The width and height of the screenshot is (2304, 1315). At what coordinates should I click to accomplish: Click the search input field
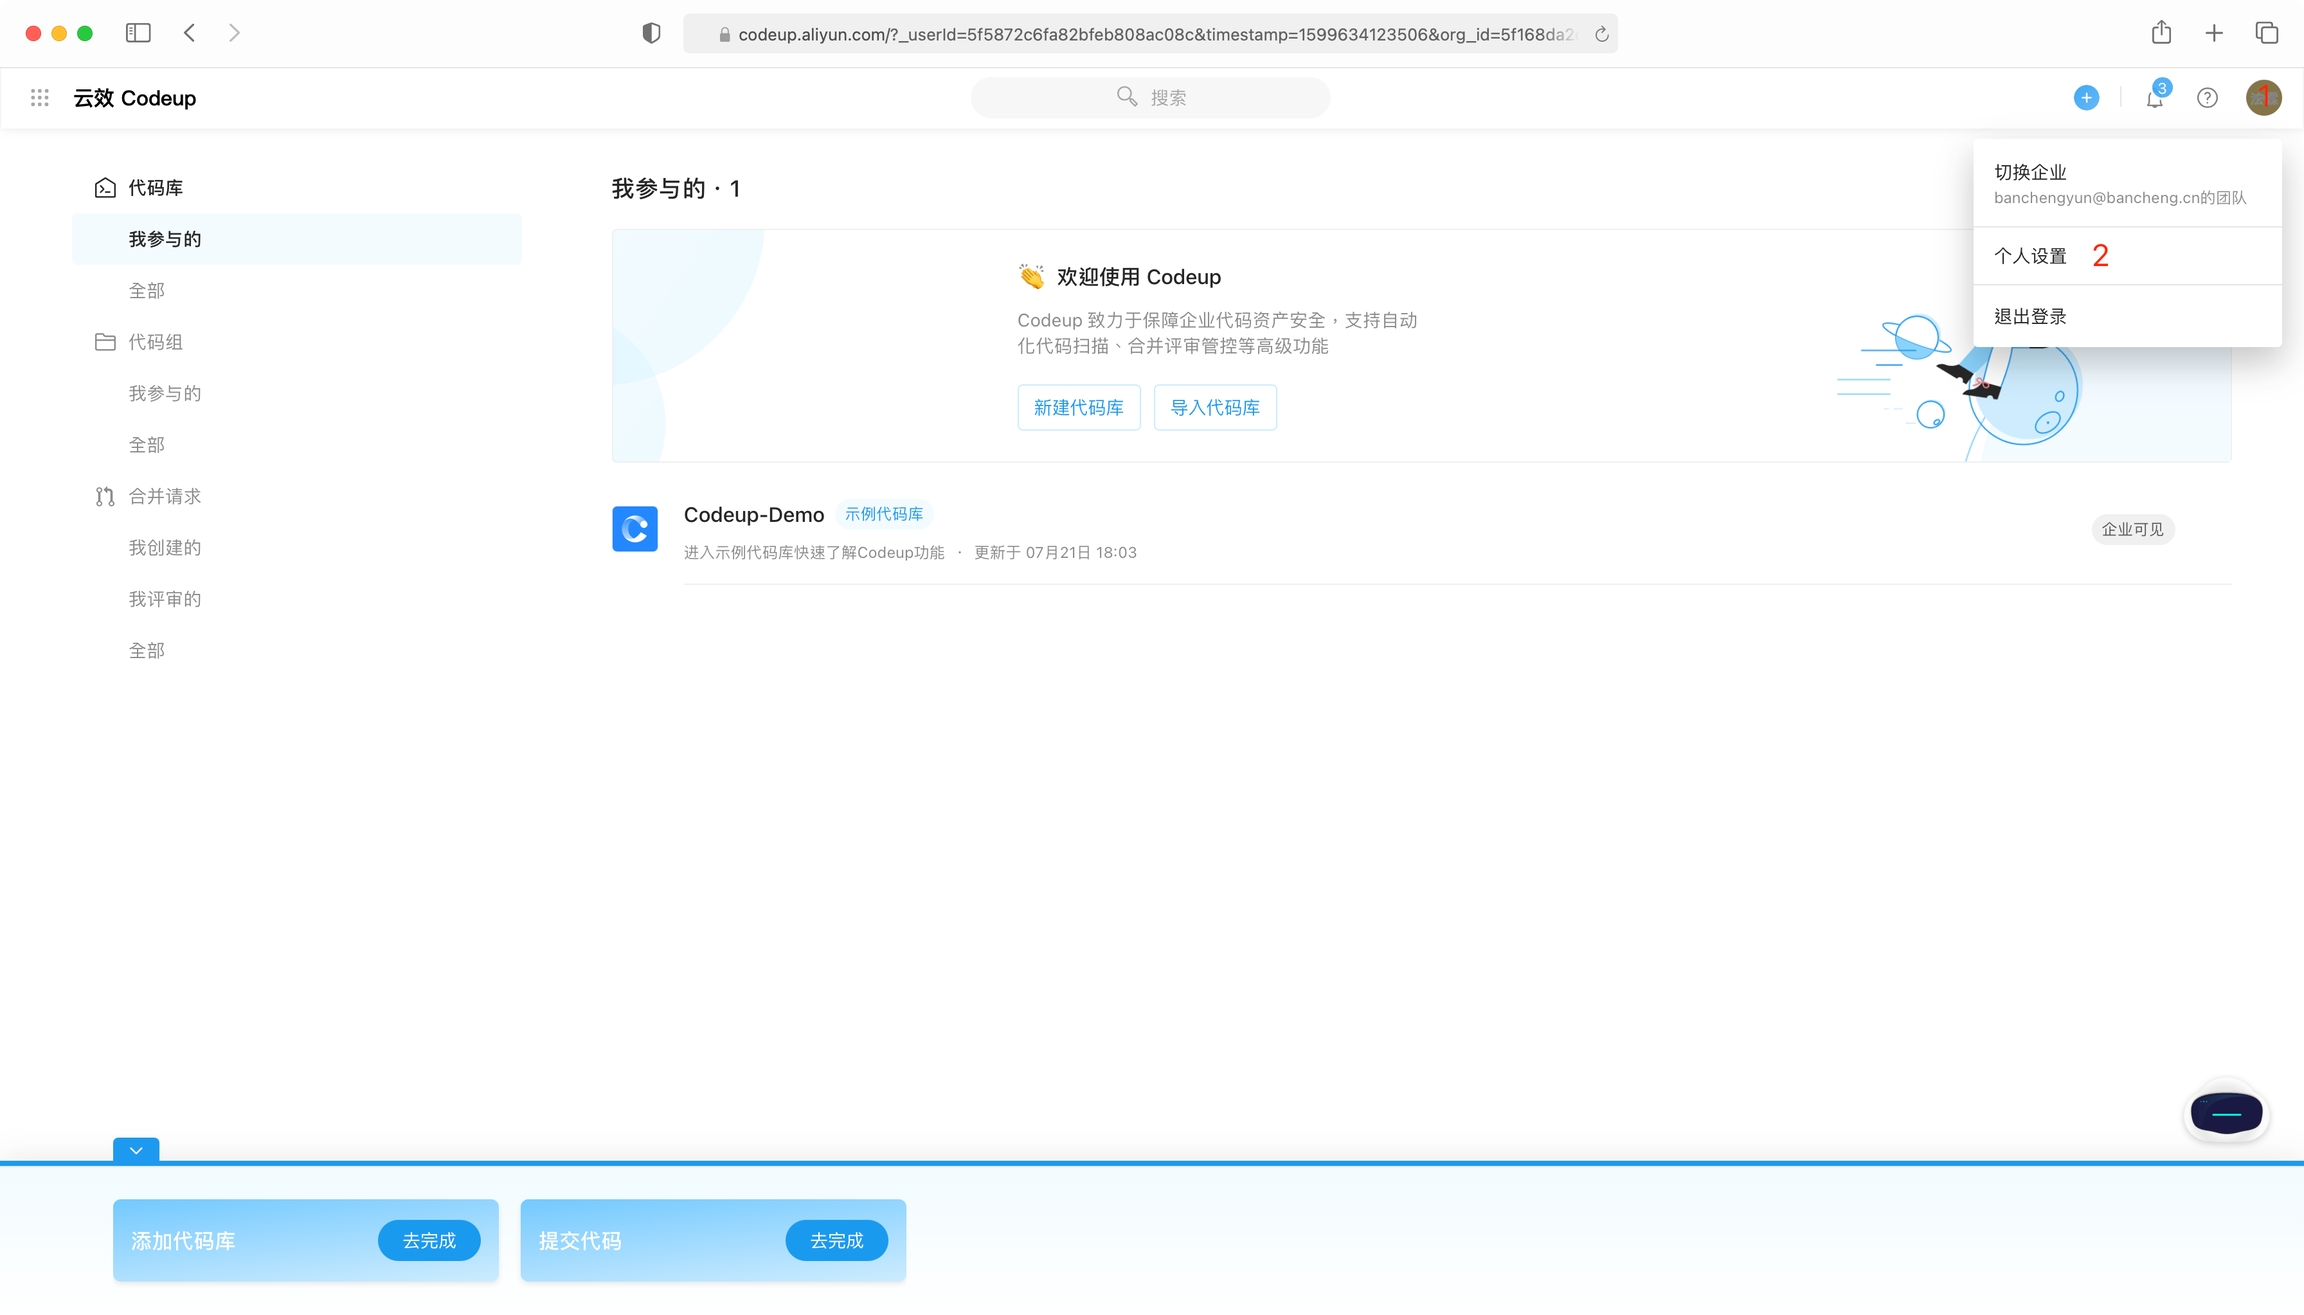[1150, 98]
